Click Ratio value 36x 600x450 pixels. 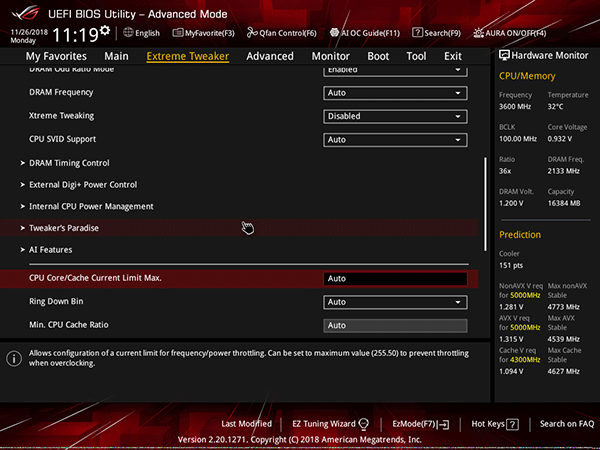(x=505, y=171)
